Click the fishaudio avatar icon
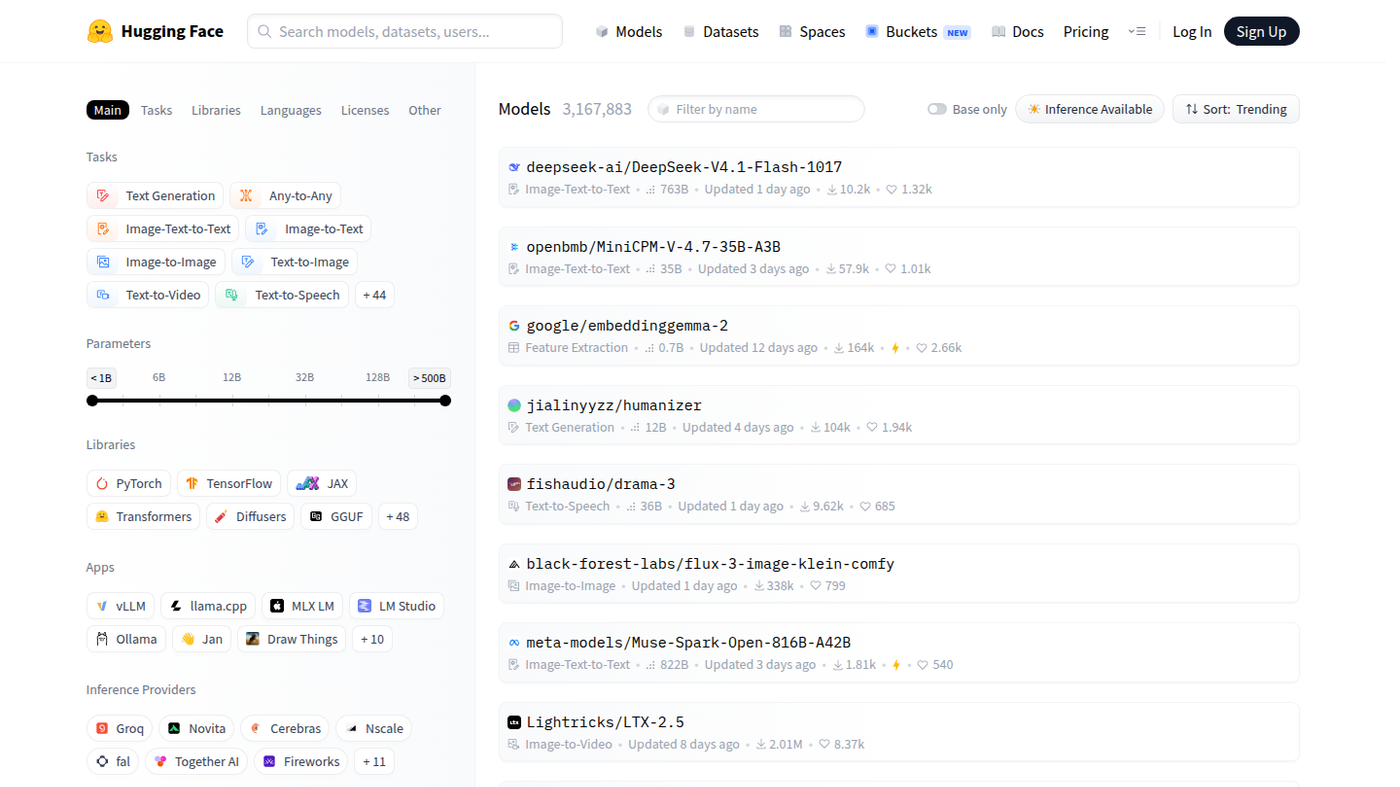Screen dimensions: 1400x787 pyautogui.click(x=514, y=485)
